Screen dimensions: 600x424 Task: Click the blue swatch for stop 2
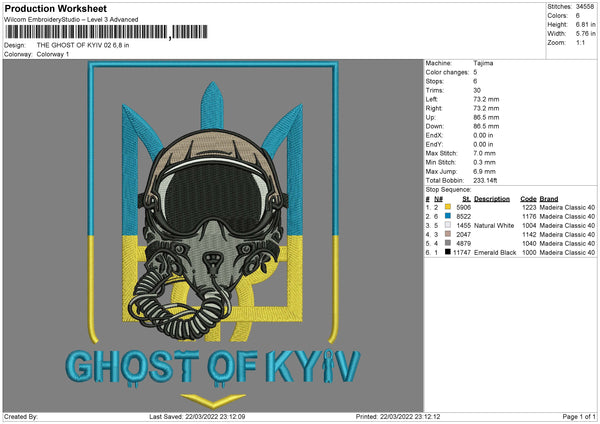(448, 216)
